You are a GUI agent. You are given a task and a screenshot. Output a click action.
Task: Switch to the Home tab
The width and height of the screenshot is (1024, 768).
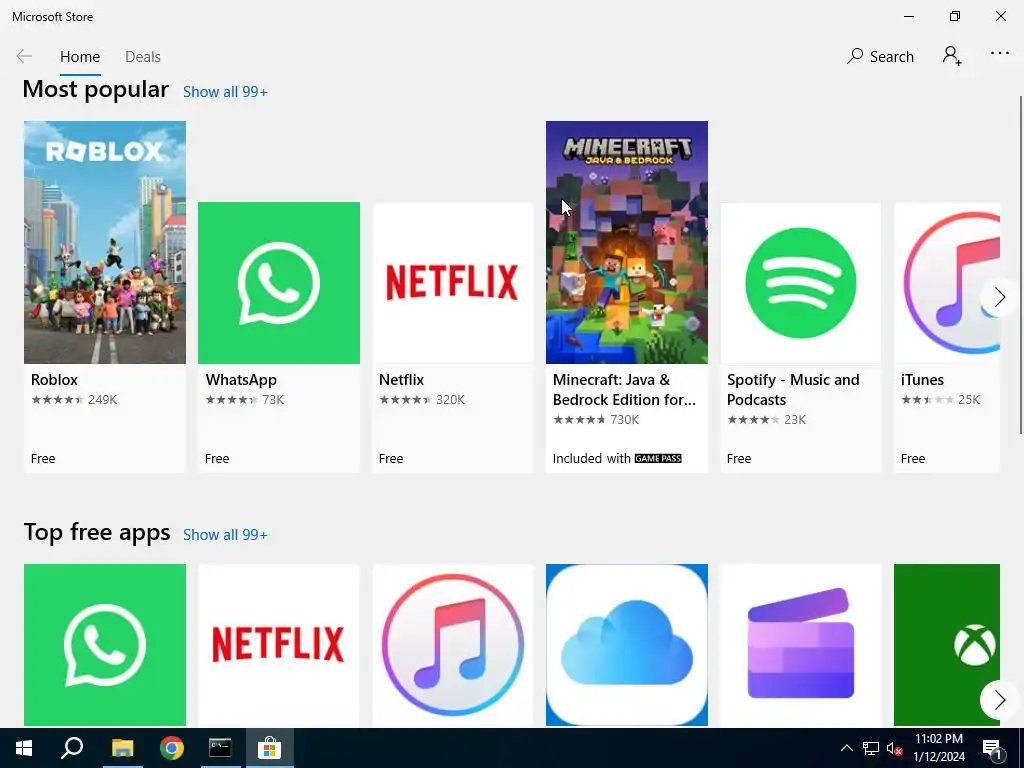[x=80, y=57]
